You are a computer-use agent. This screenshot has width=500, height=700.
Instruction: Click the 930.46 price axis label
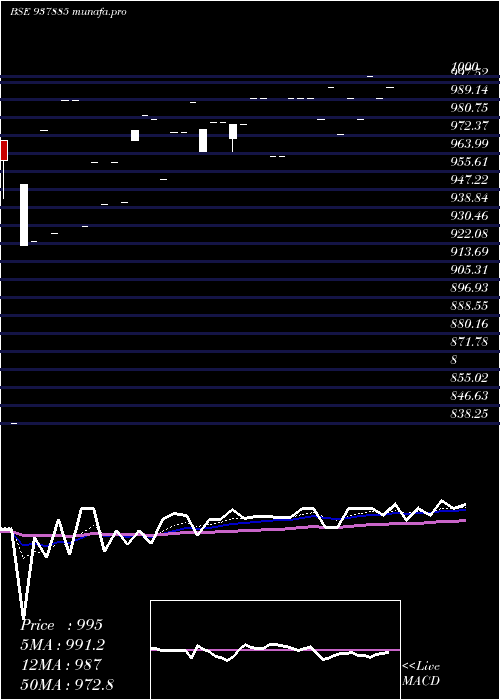(x=469, y=216)
